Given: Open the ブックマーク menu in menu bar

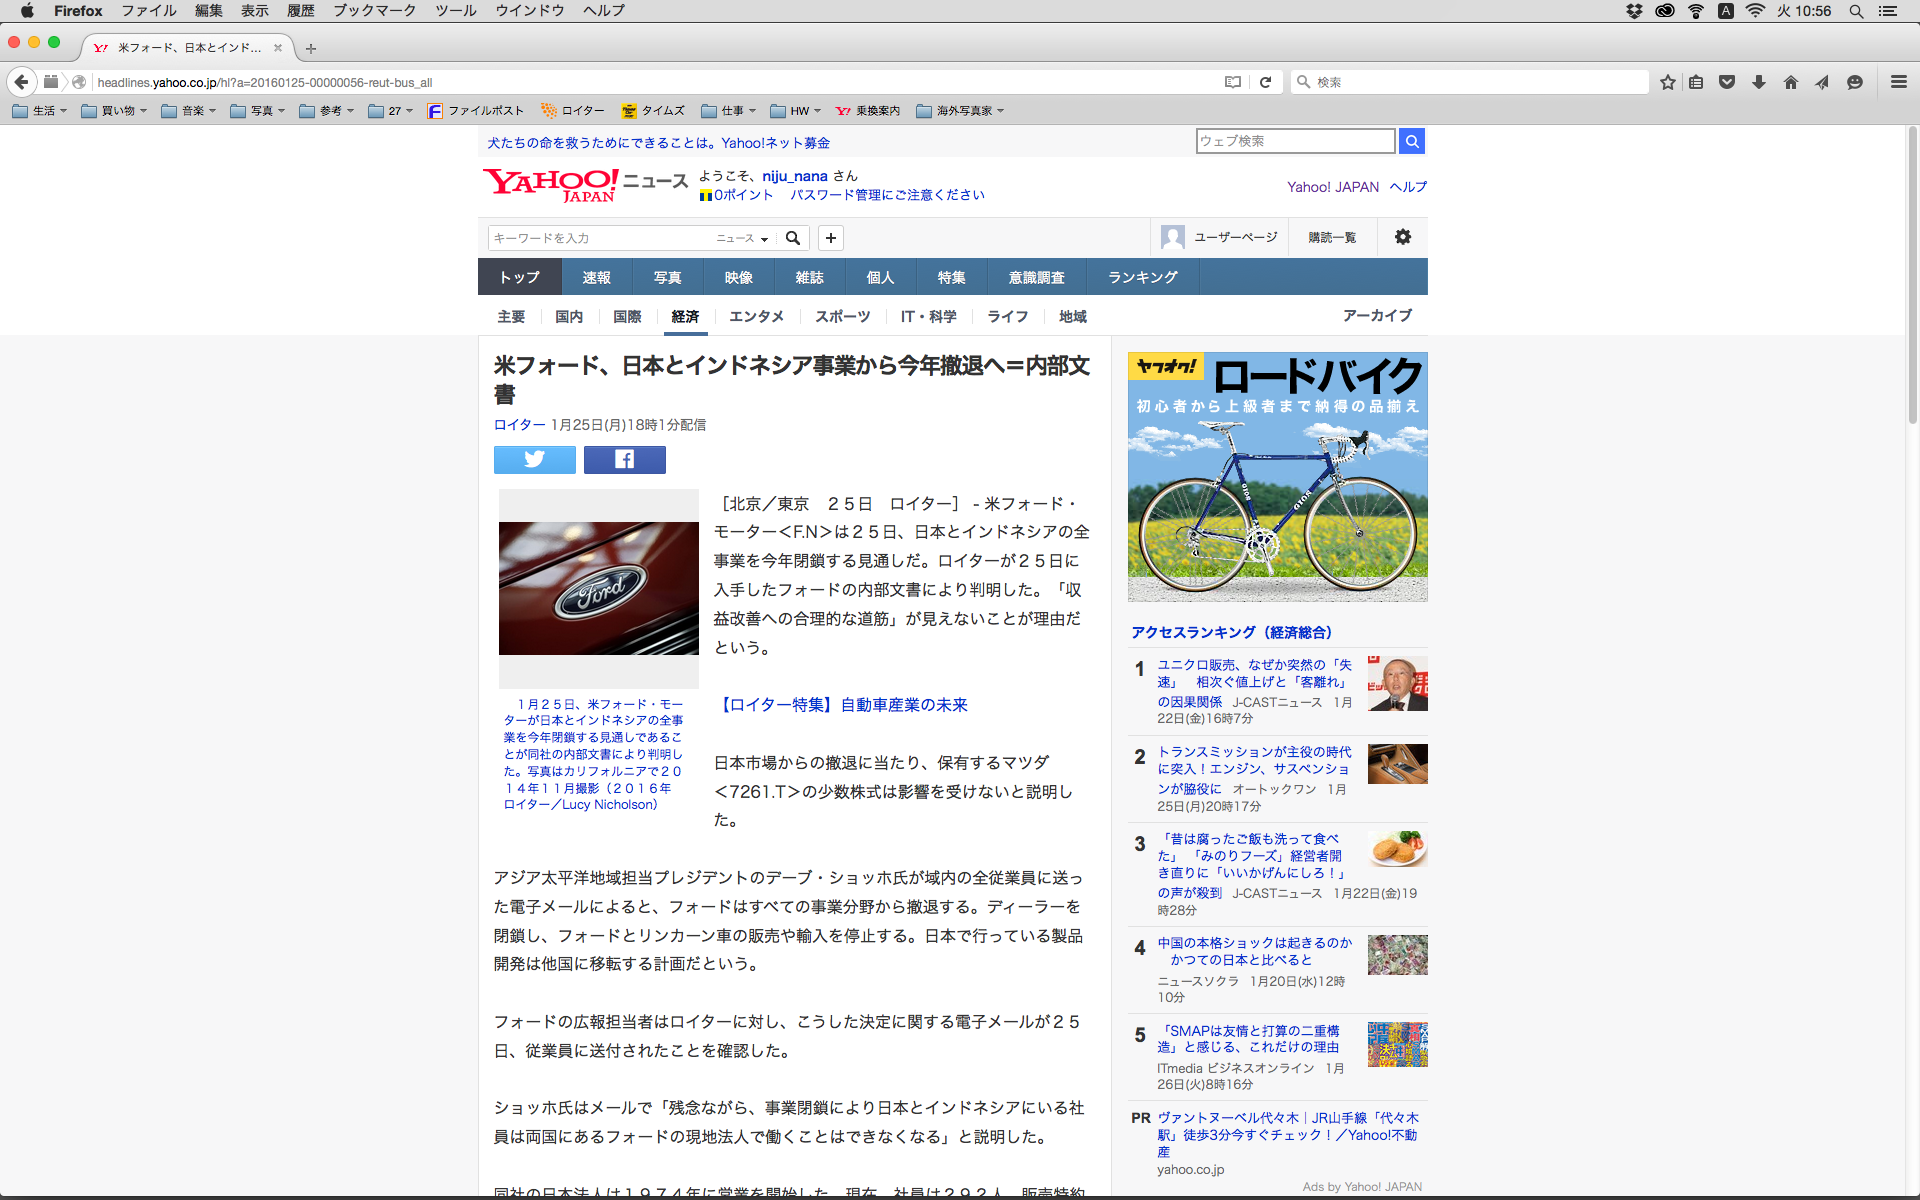Looking at the screenshot, I should 374,11.
